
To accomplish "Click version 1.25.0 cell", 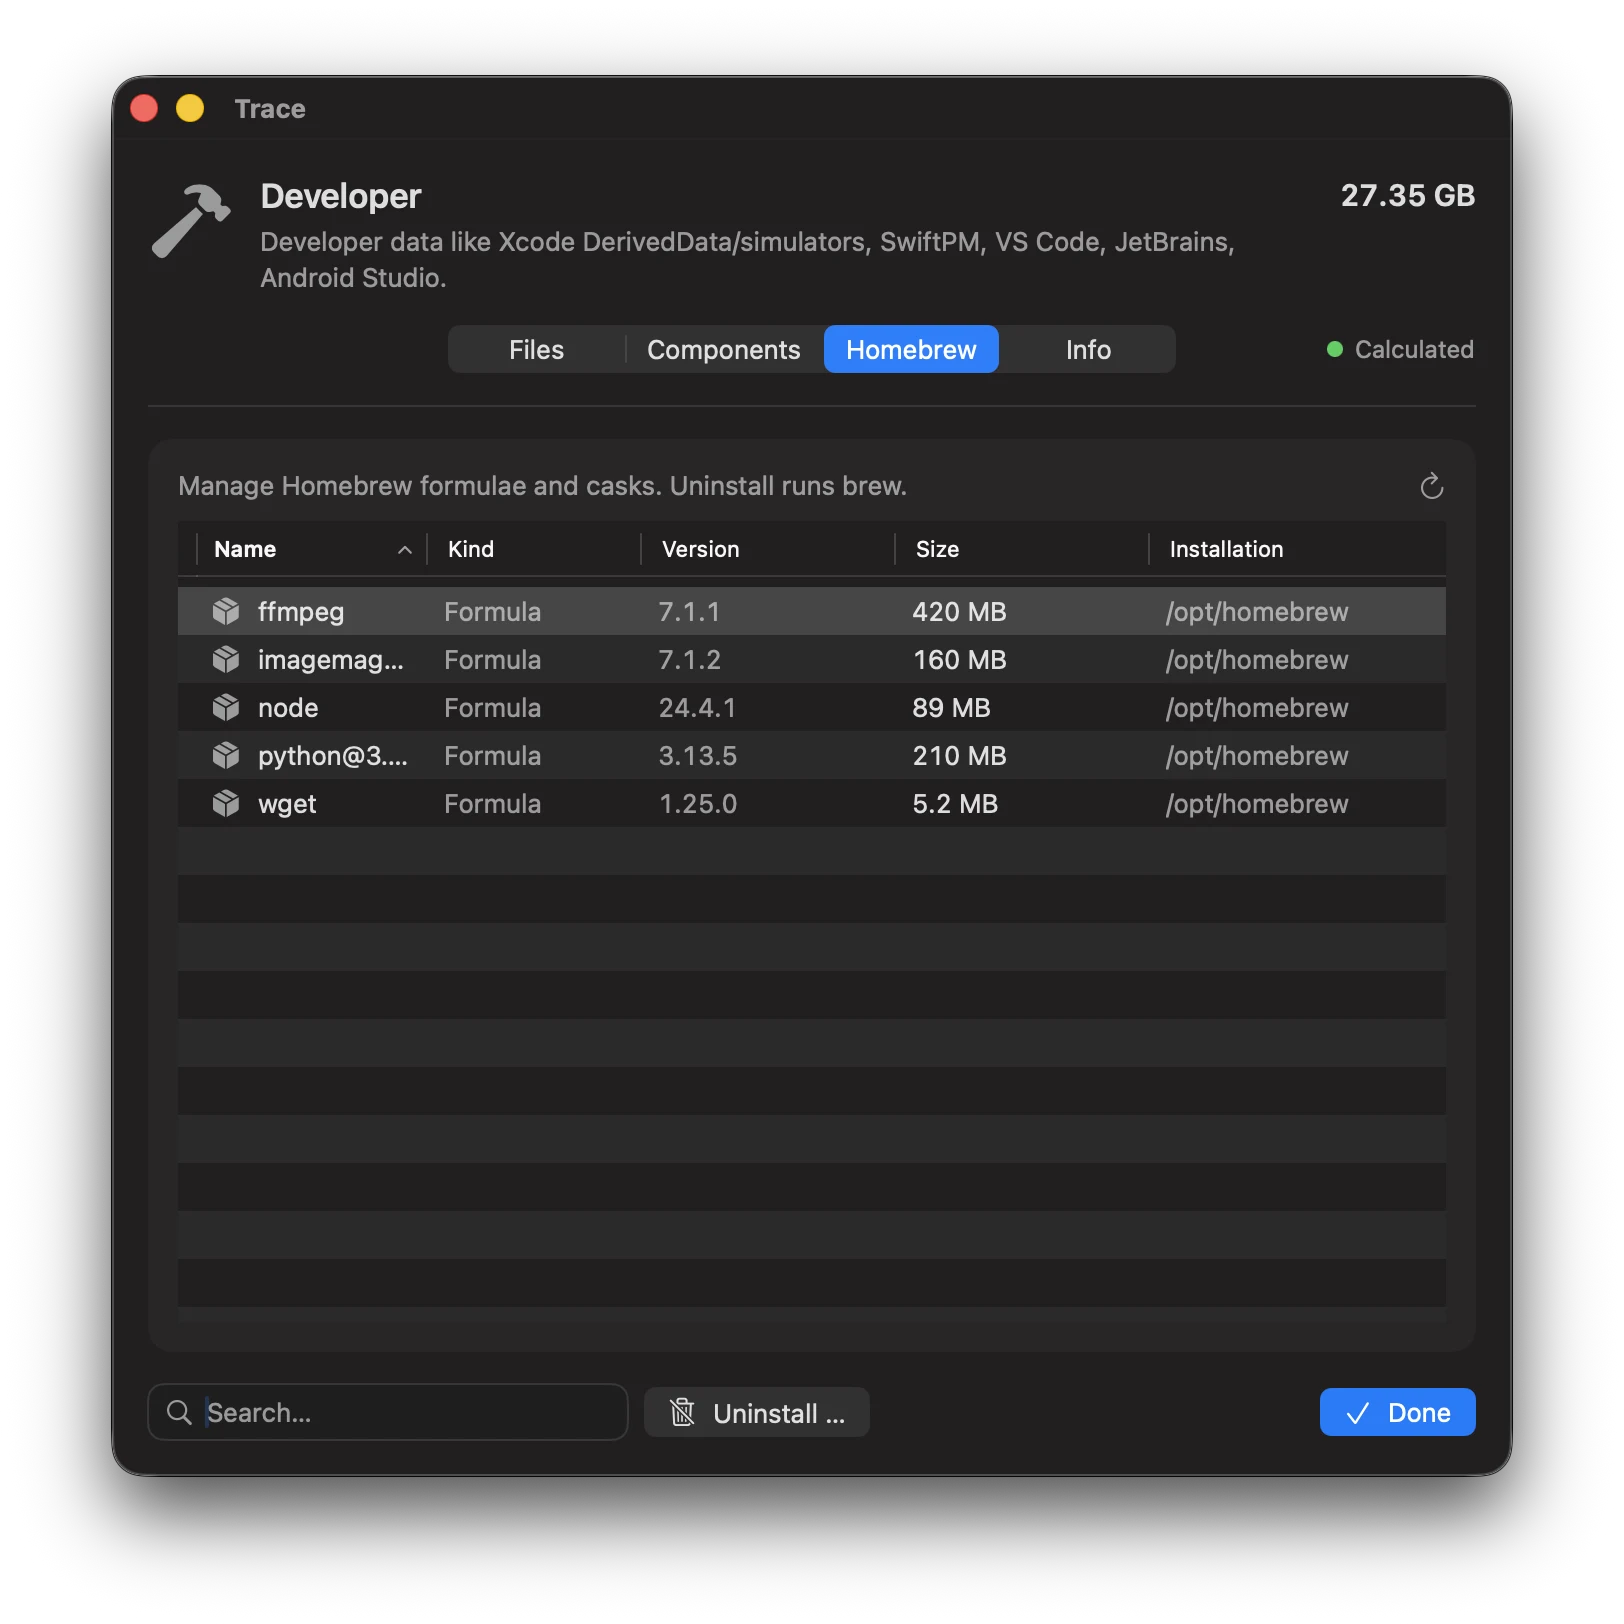I will [x=698, y=804].
